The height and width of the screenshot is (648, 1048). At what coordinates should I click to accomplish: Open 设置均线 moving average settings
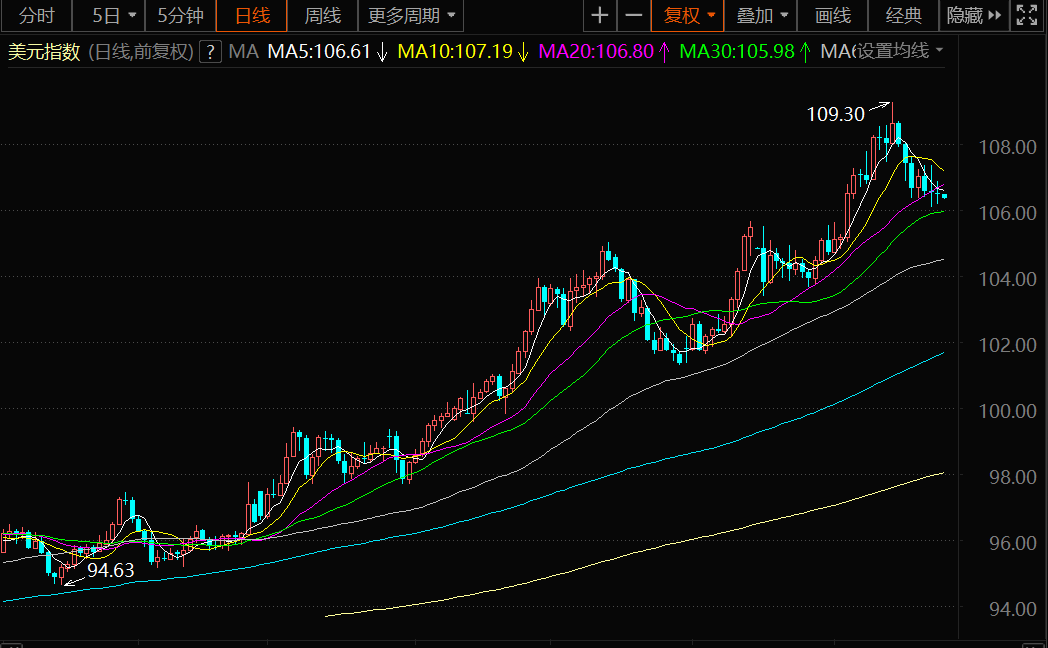coord(900,52)
